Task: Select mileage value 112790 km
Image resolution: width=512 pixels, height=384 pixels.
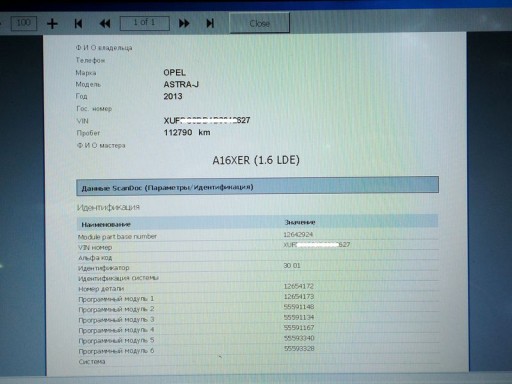Action: (x=187, y=132)
